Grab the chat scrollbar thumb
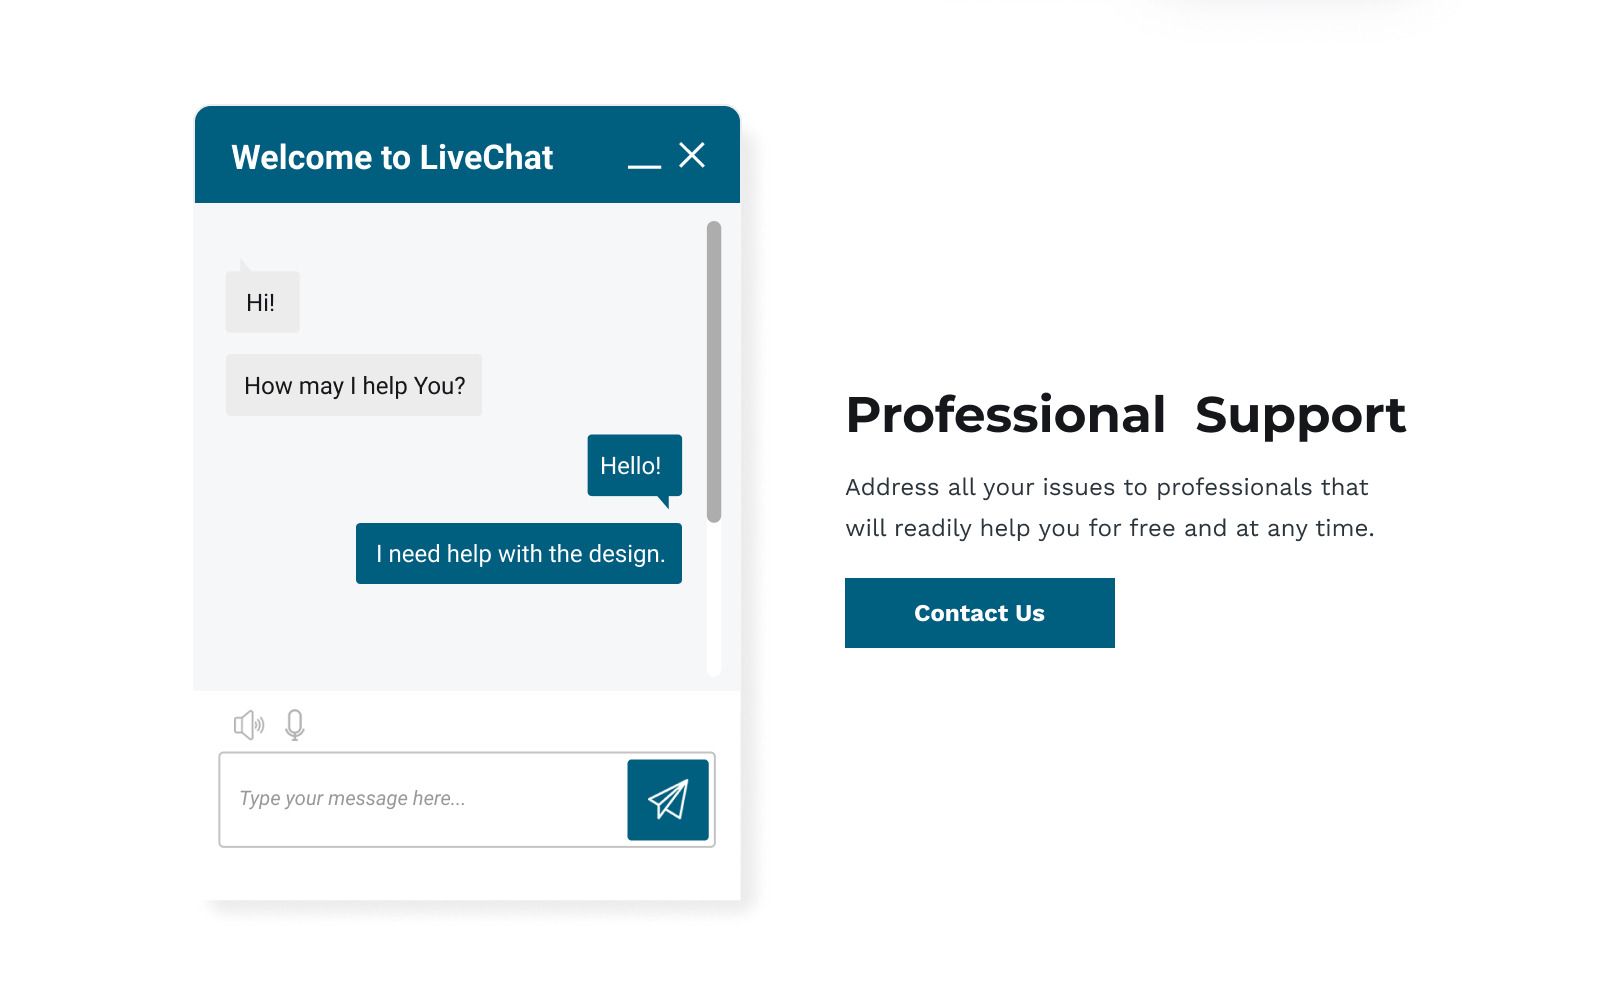This screenshot has height=1006, width=1600. click(714, 370)
